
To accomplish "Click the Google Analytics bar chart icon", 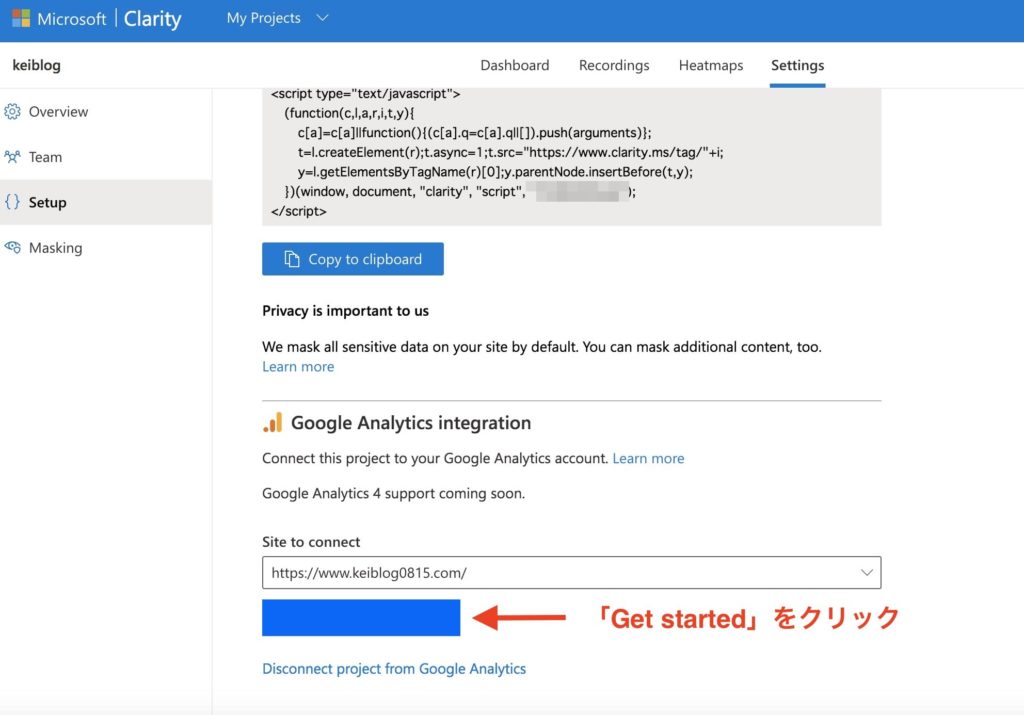I will (x=273, y=422).
